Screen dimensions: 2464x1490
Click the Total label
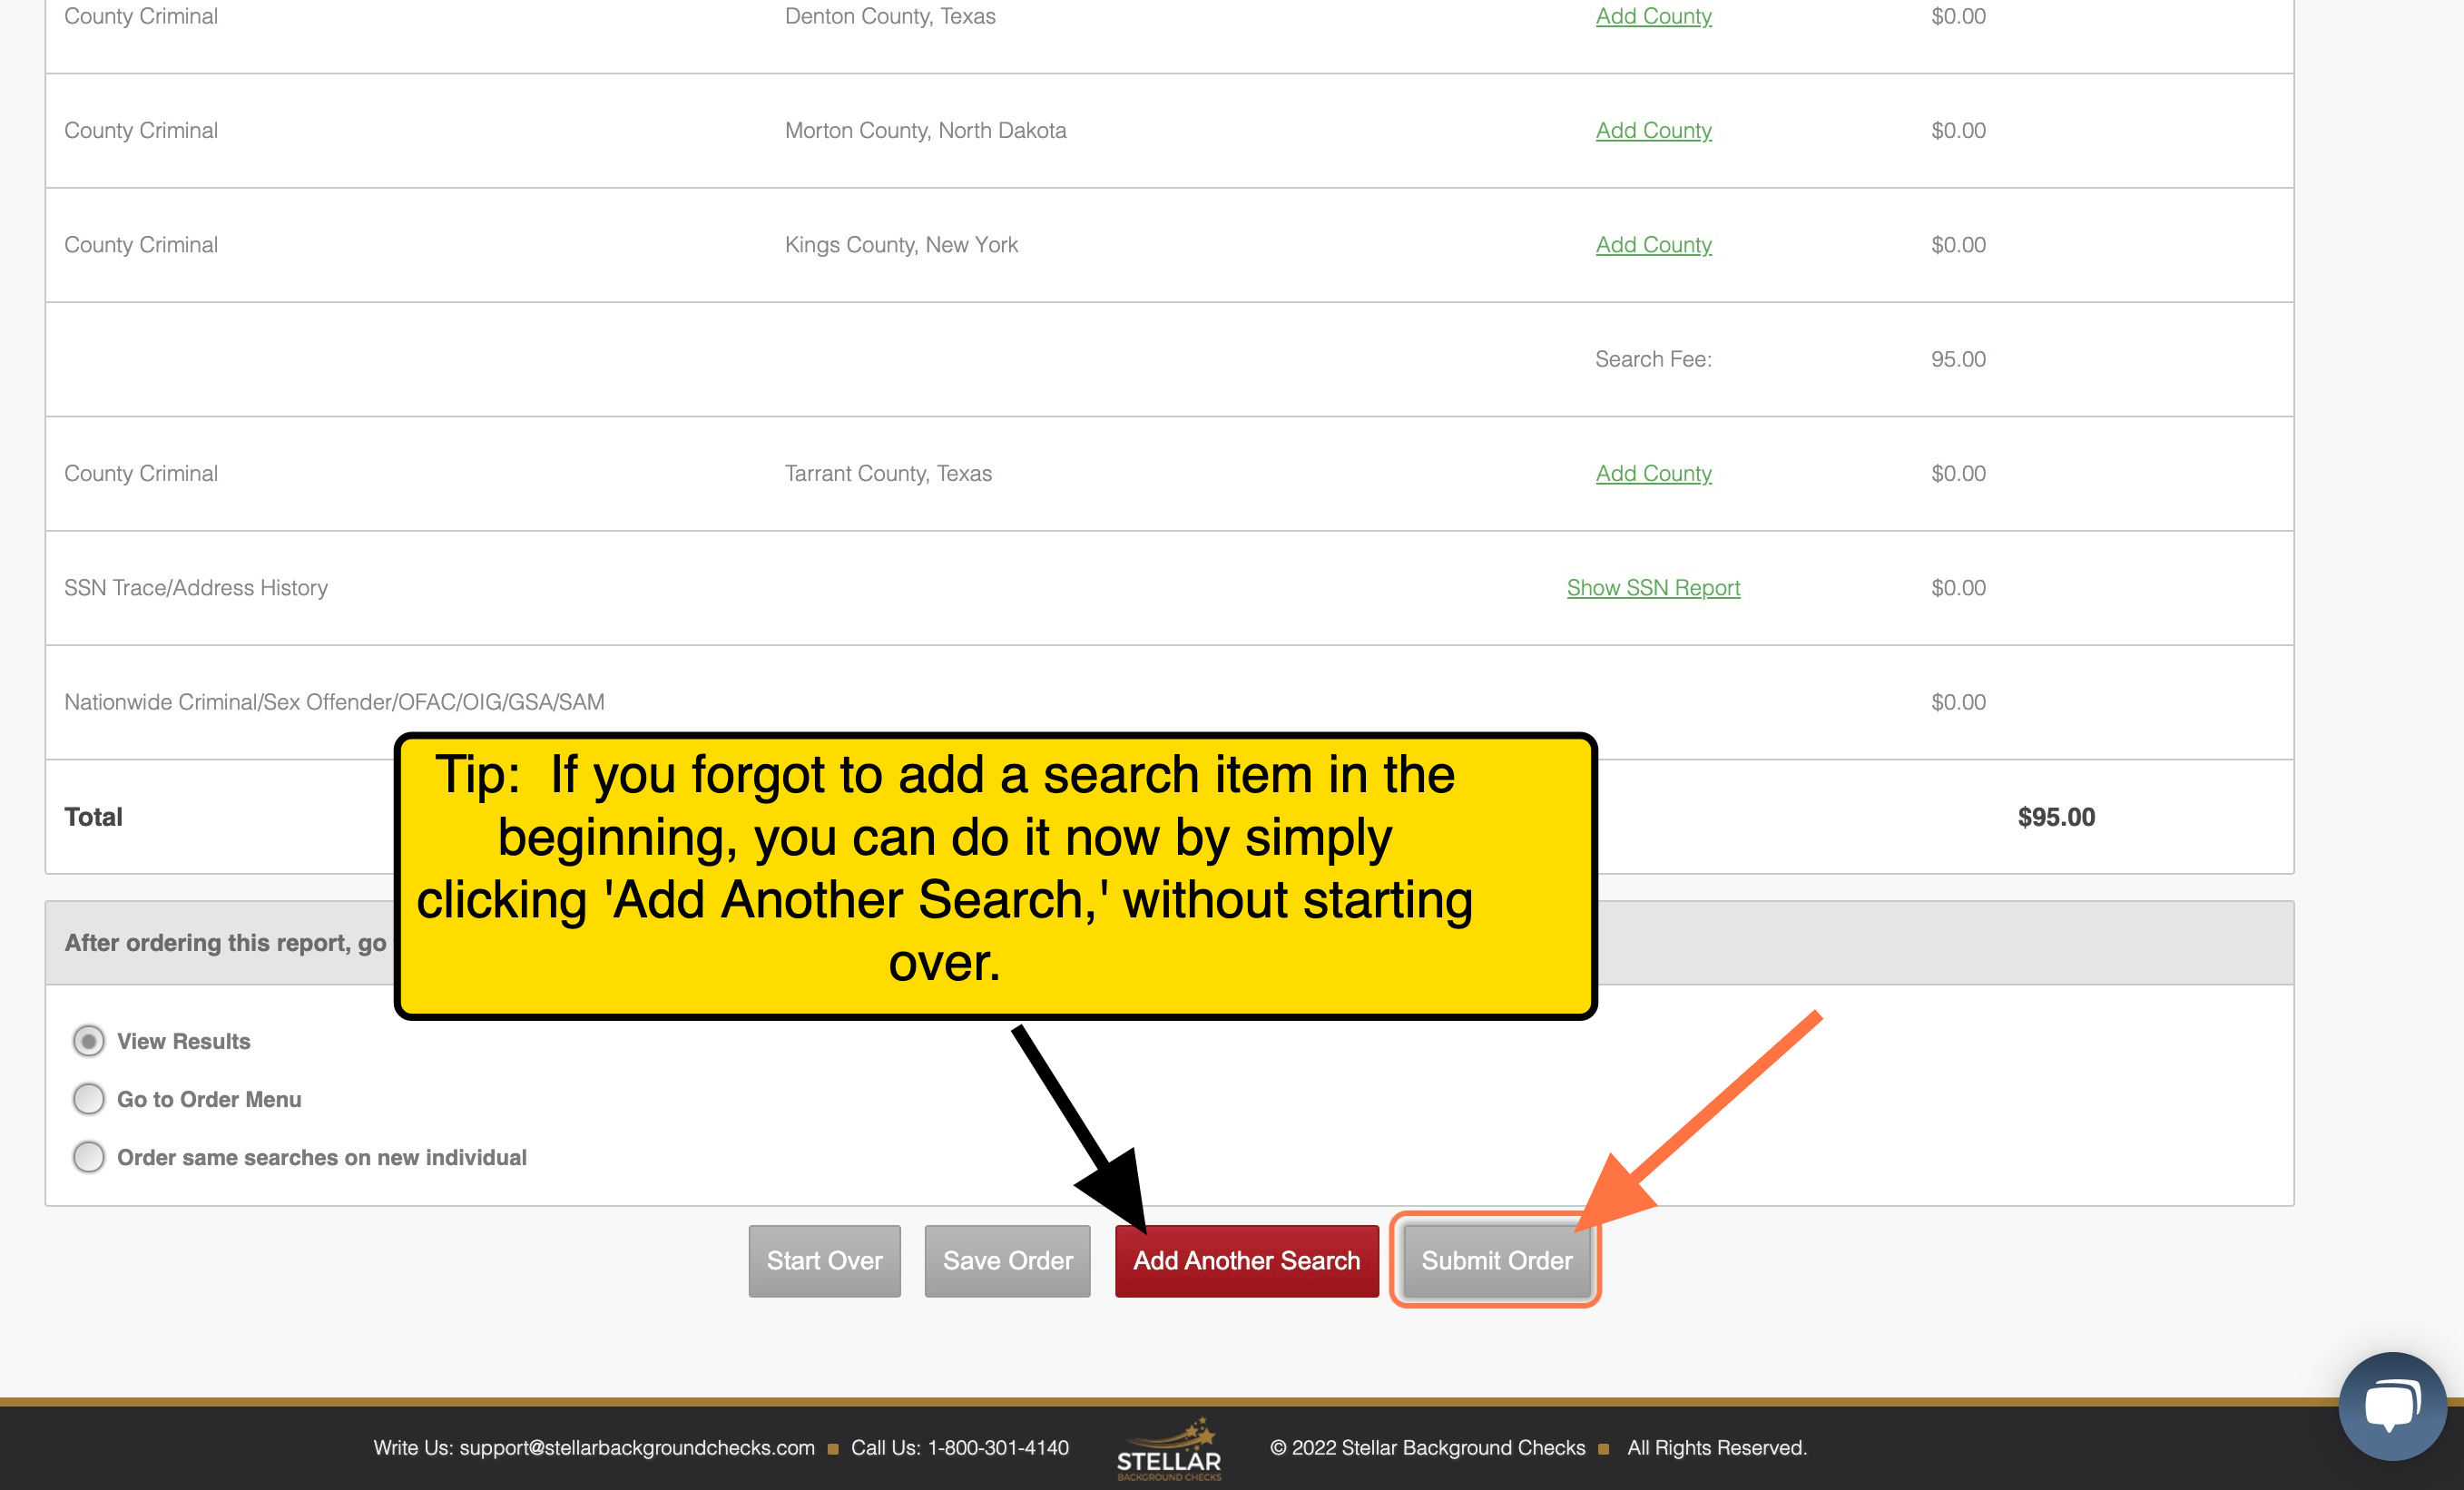(x=93, y=817)
